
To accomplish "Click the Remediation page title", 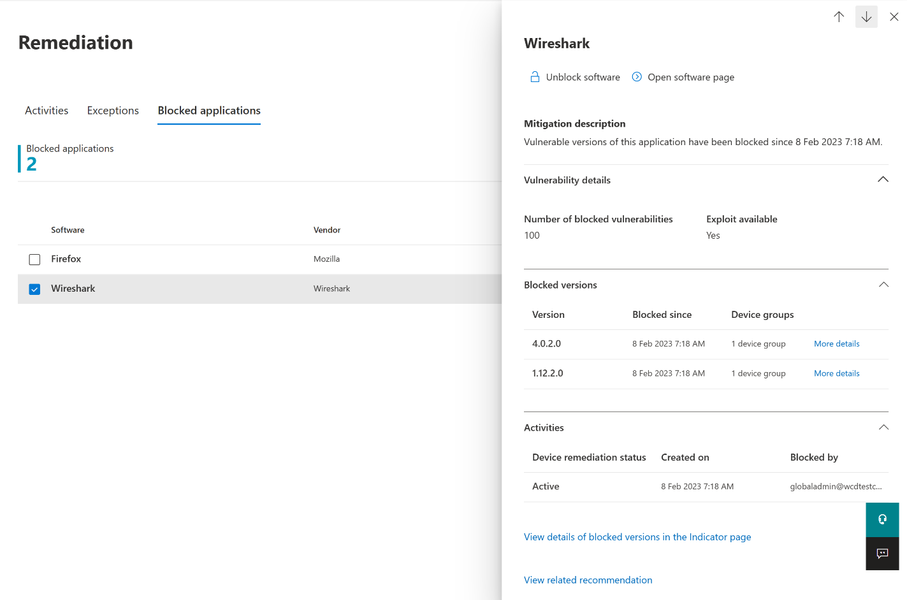I will click(x=76, y=42).
